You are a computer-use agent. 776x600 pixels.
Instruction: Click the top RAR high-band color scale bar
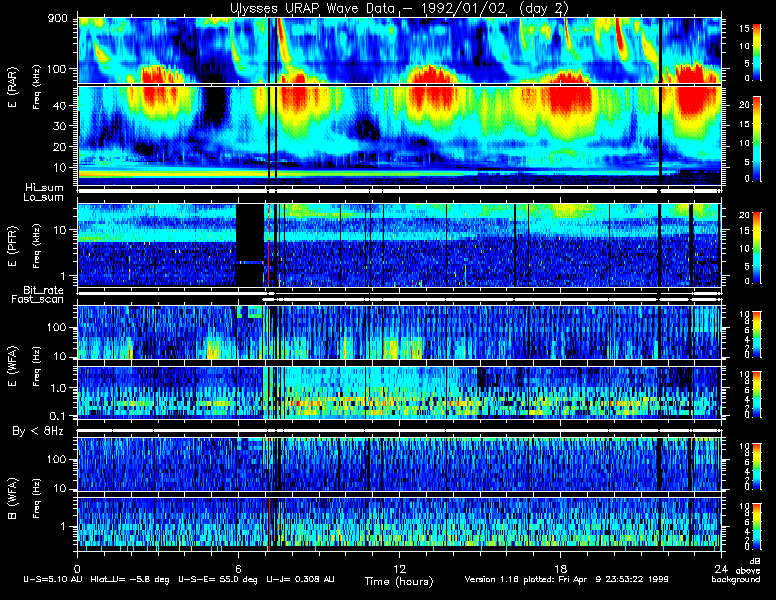757,52
